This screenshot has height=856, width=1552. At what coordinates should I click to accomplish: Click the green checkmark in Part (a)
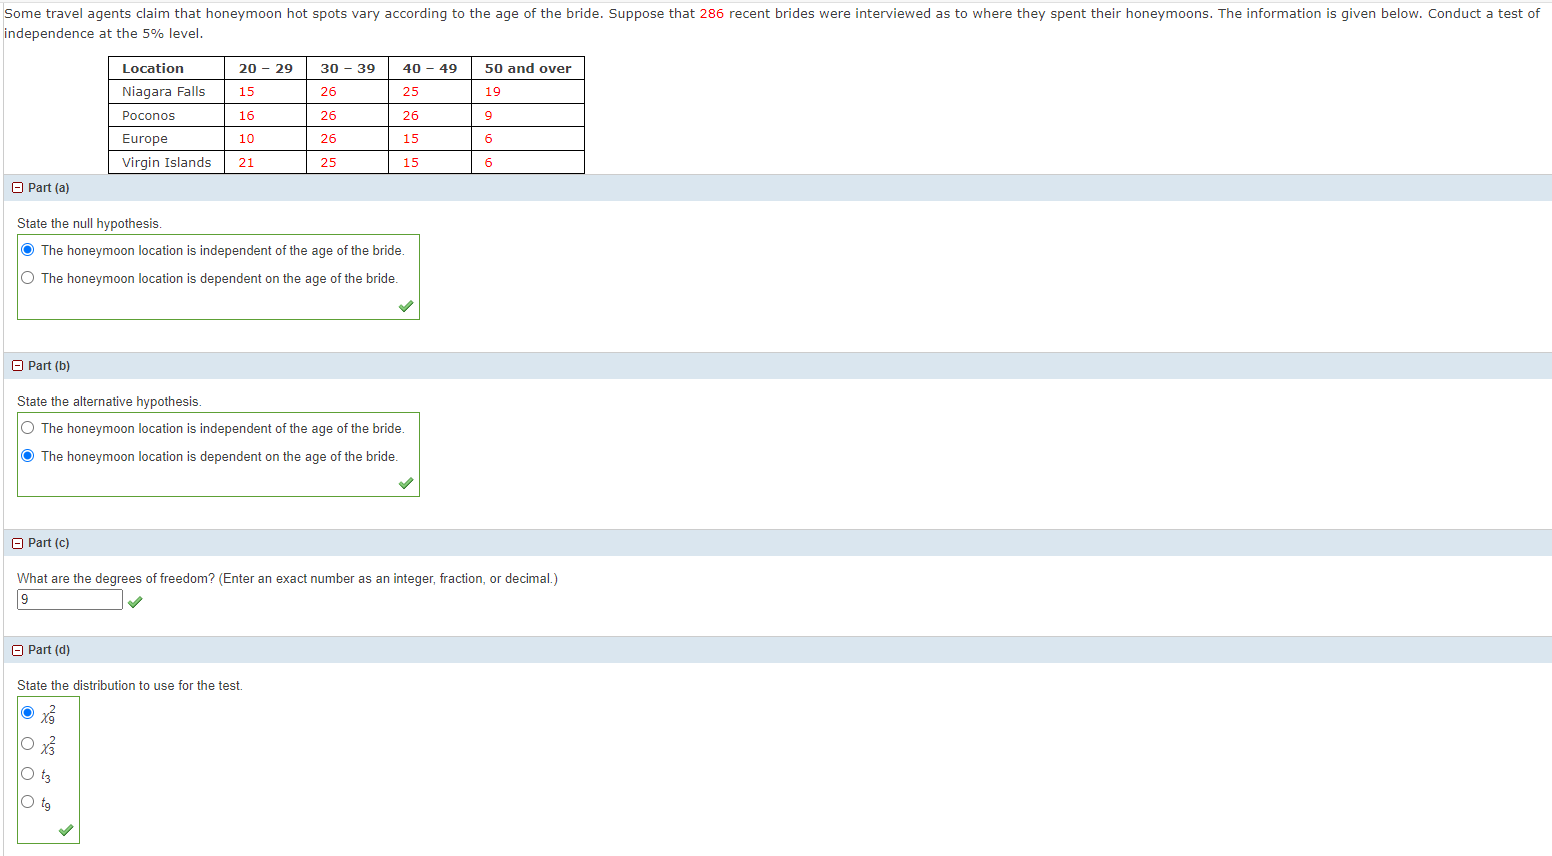tap(406, 306)
